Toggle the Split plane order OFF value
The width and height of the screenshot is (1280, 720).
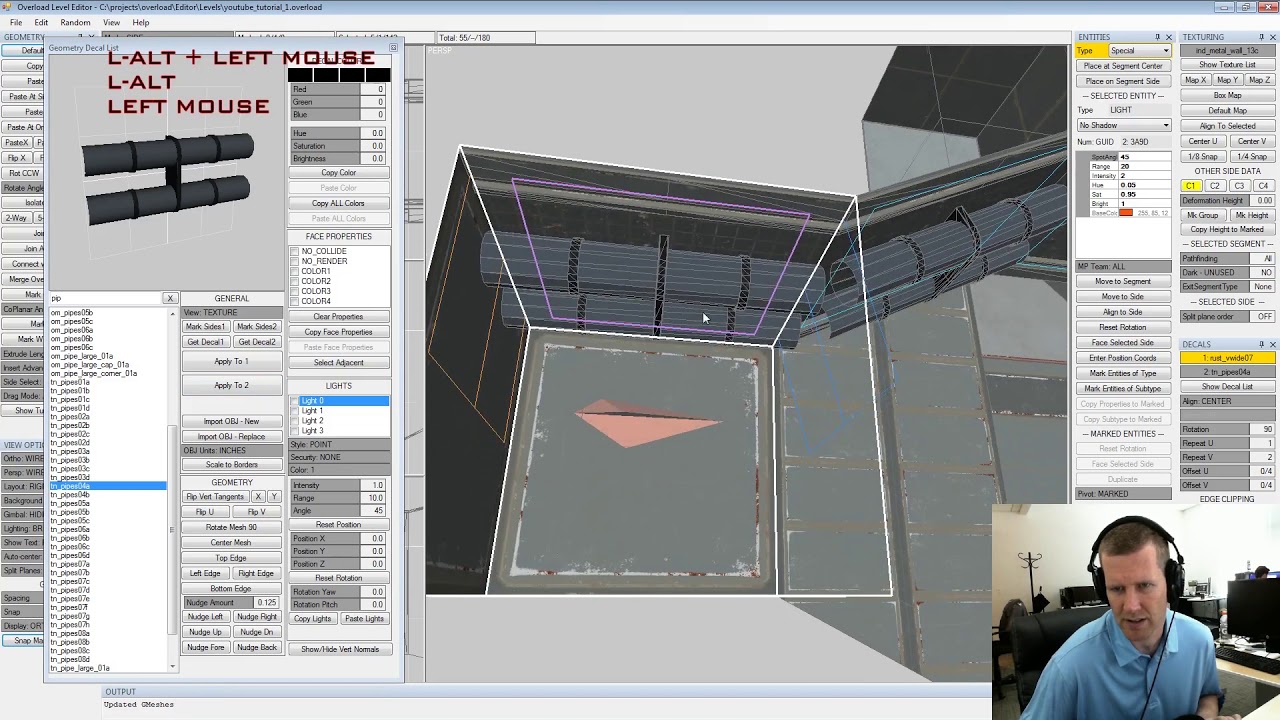click(x=1264, y=317)
